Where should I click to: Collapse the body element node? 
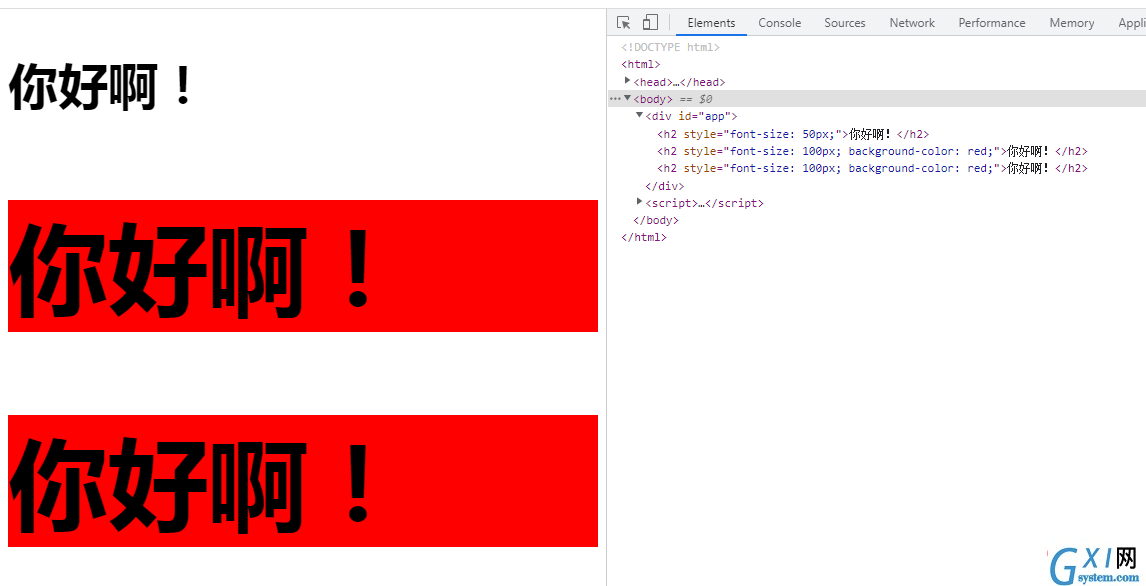click(x=627, y=98)
